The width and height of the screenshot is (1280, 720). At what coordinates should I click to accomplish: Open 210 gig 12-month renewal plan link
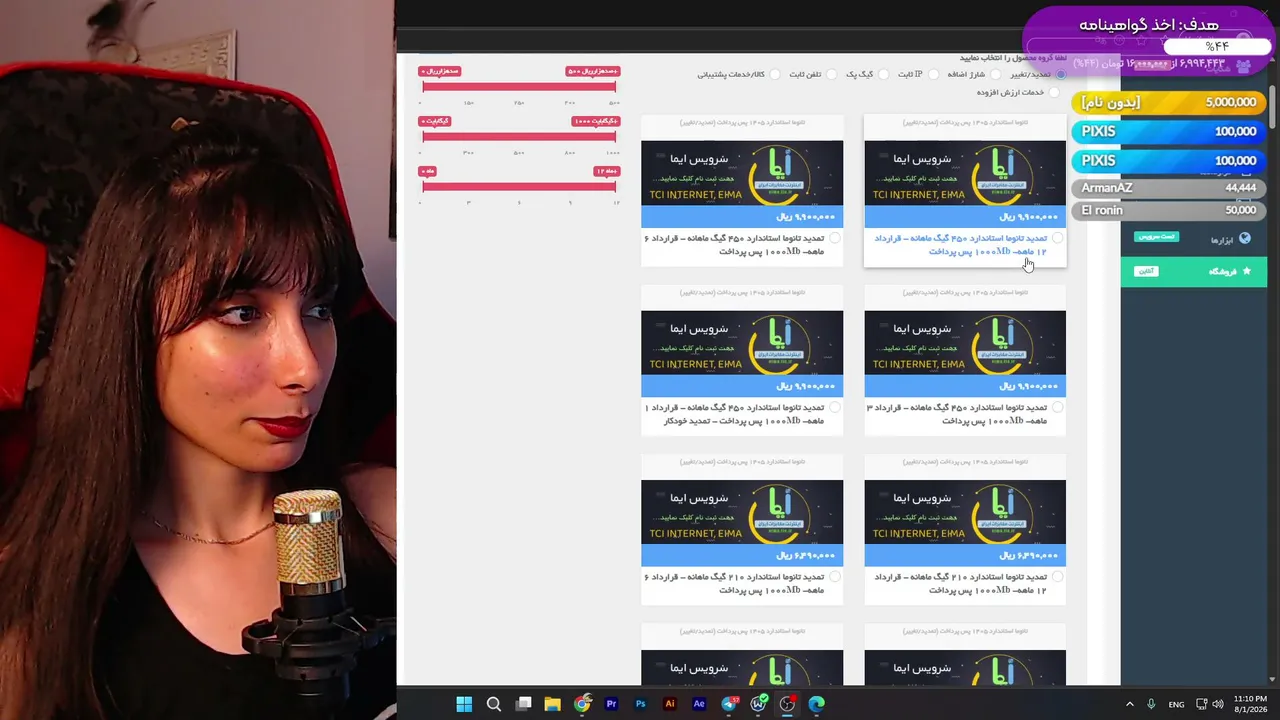(961, 583)
